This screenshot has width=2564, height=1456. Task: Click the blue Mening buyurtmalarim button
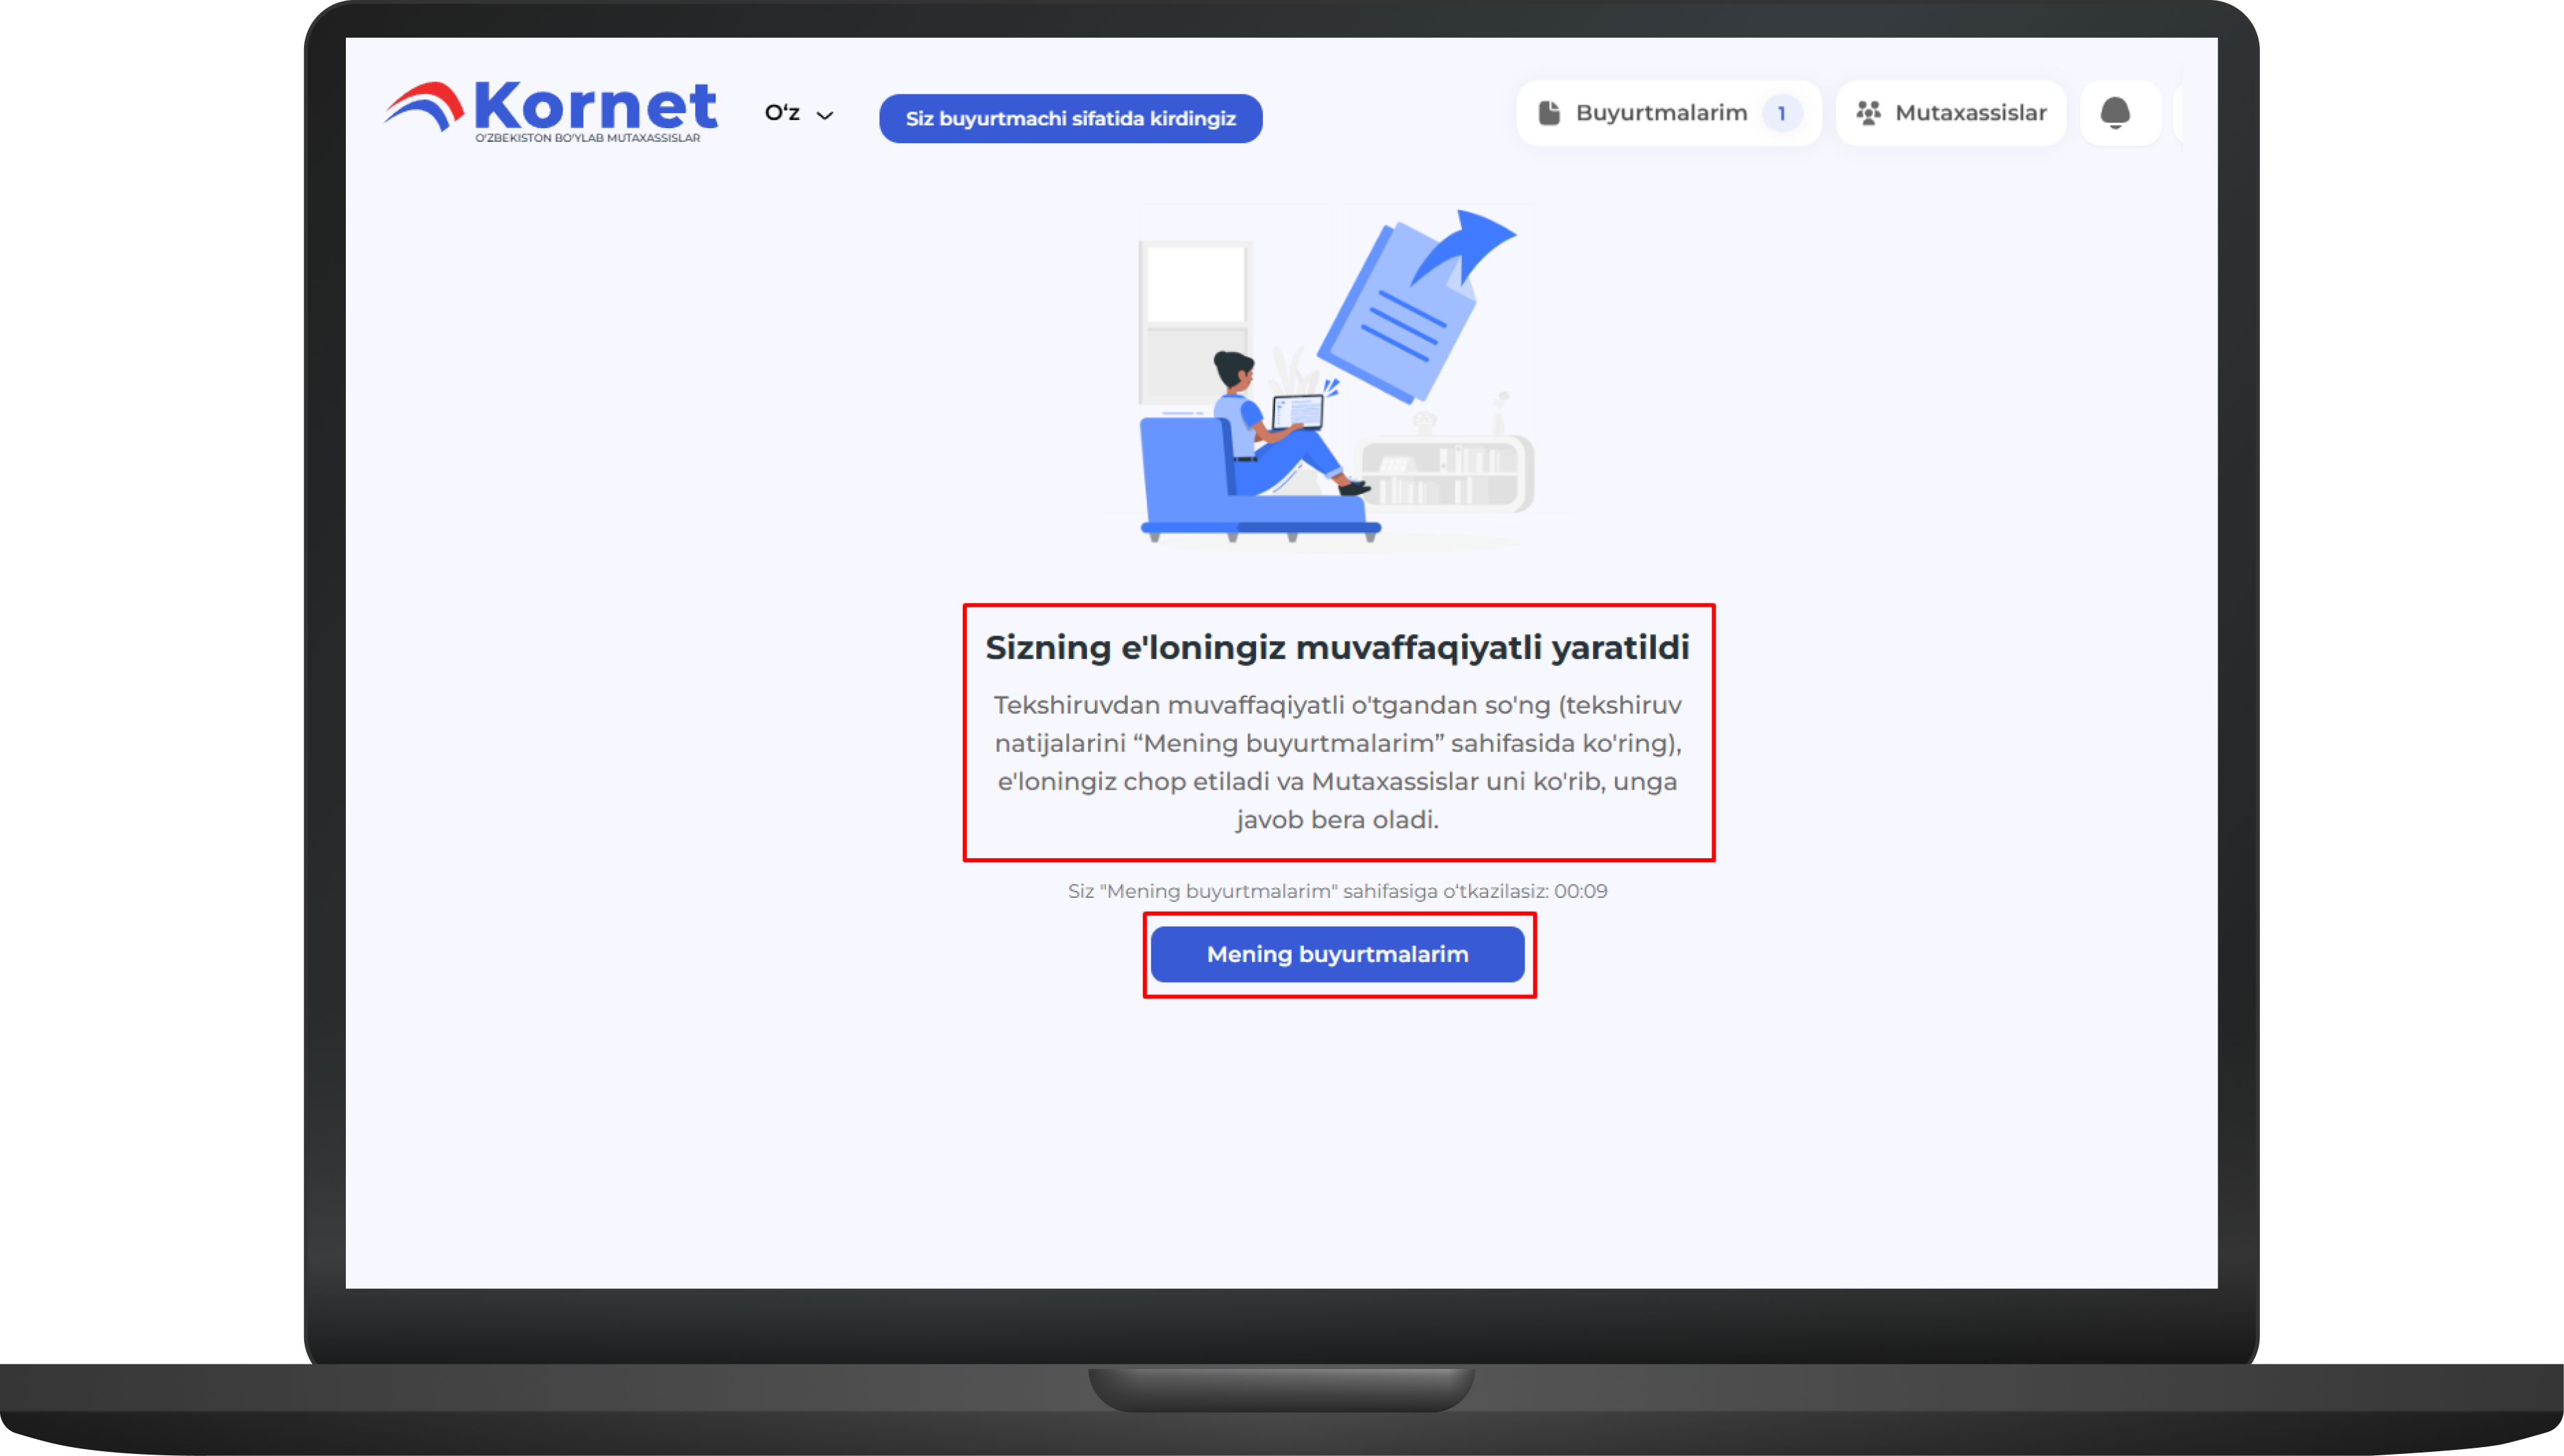(x=1337, y=954)
